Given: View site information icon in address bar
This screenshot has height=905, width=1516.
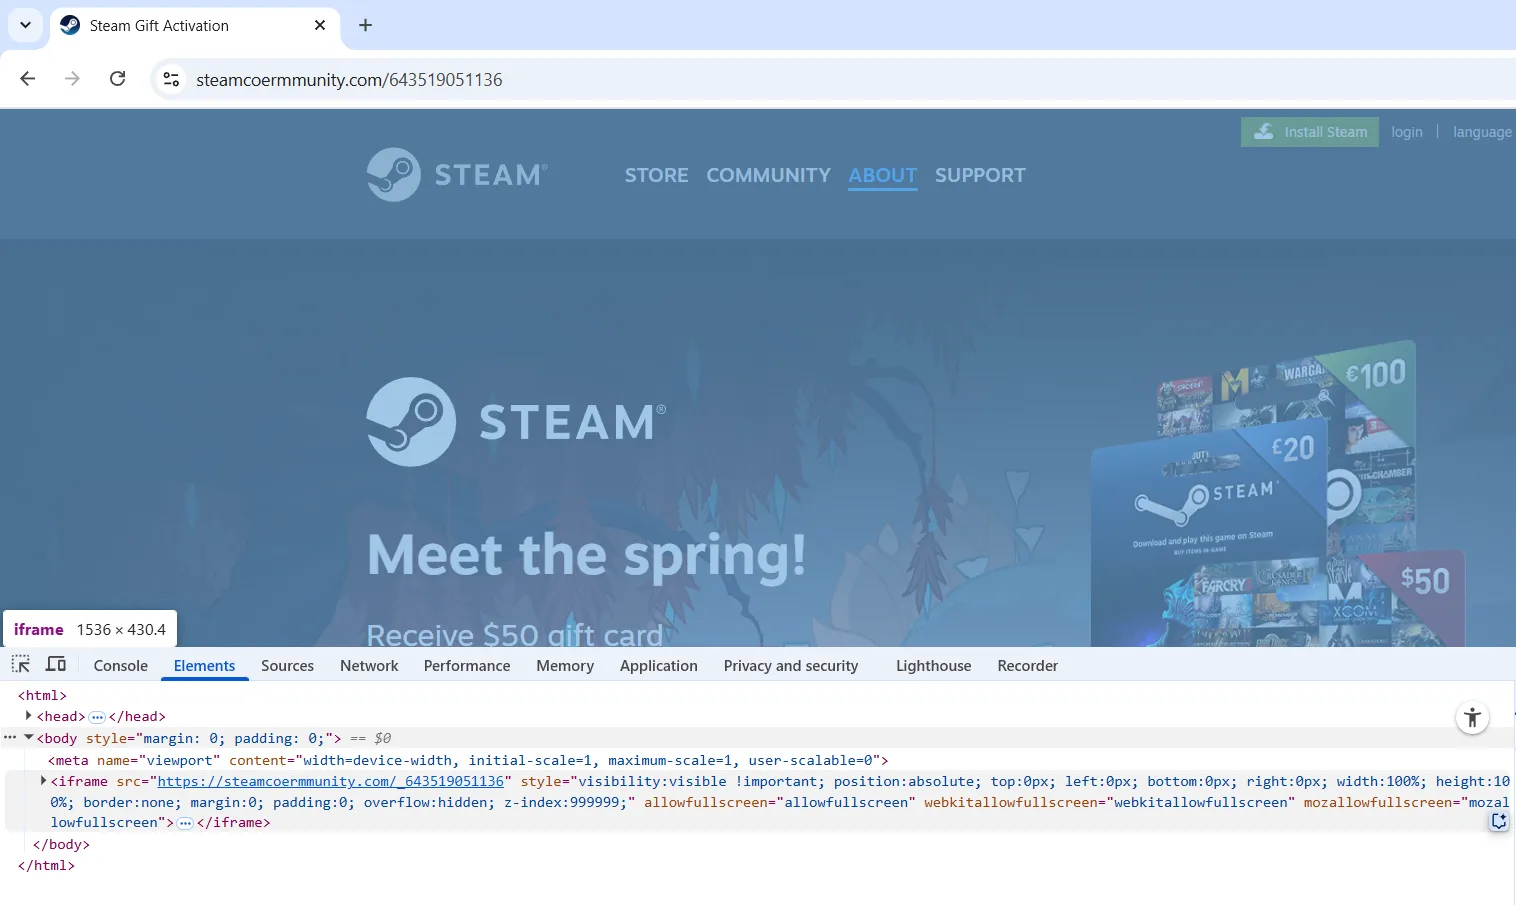Looking at the screenshot, I should [x=171, y=79].
